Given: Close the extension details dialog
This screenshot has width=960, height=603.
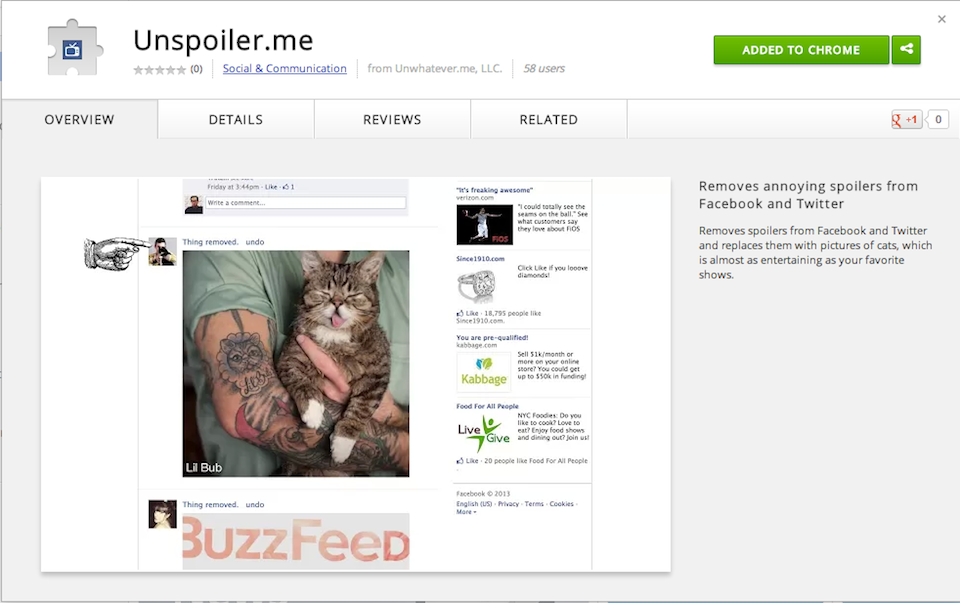Looking at the screenshot, I should [x=942, y=19].
